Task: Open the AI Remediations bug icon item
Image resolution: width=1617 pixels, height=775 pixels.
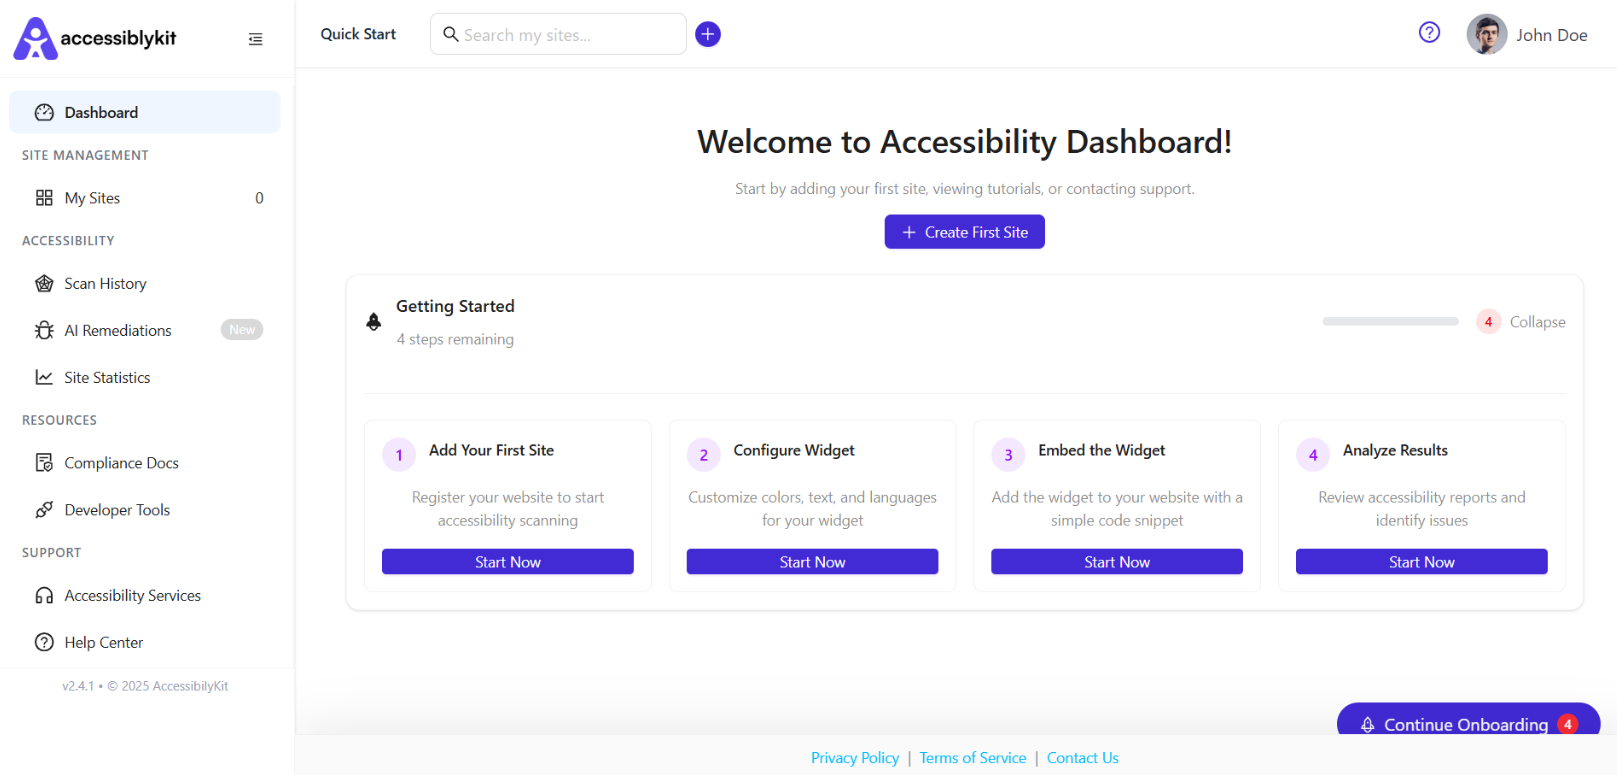Action: pyautogui.click(x=145, y=330)
